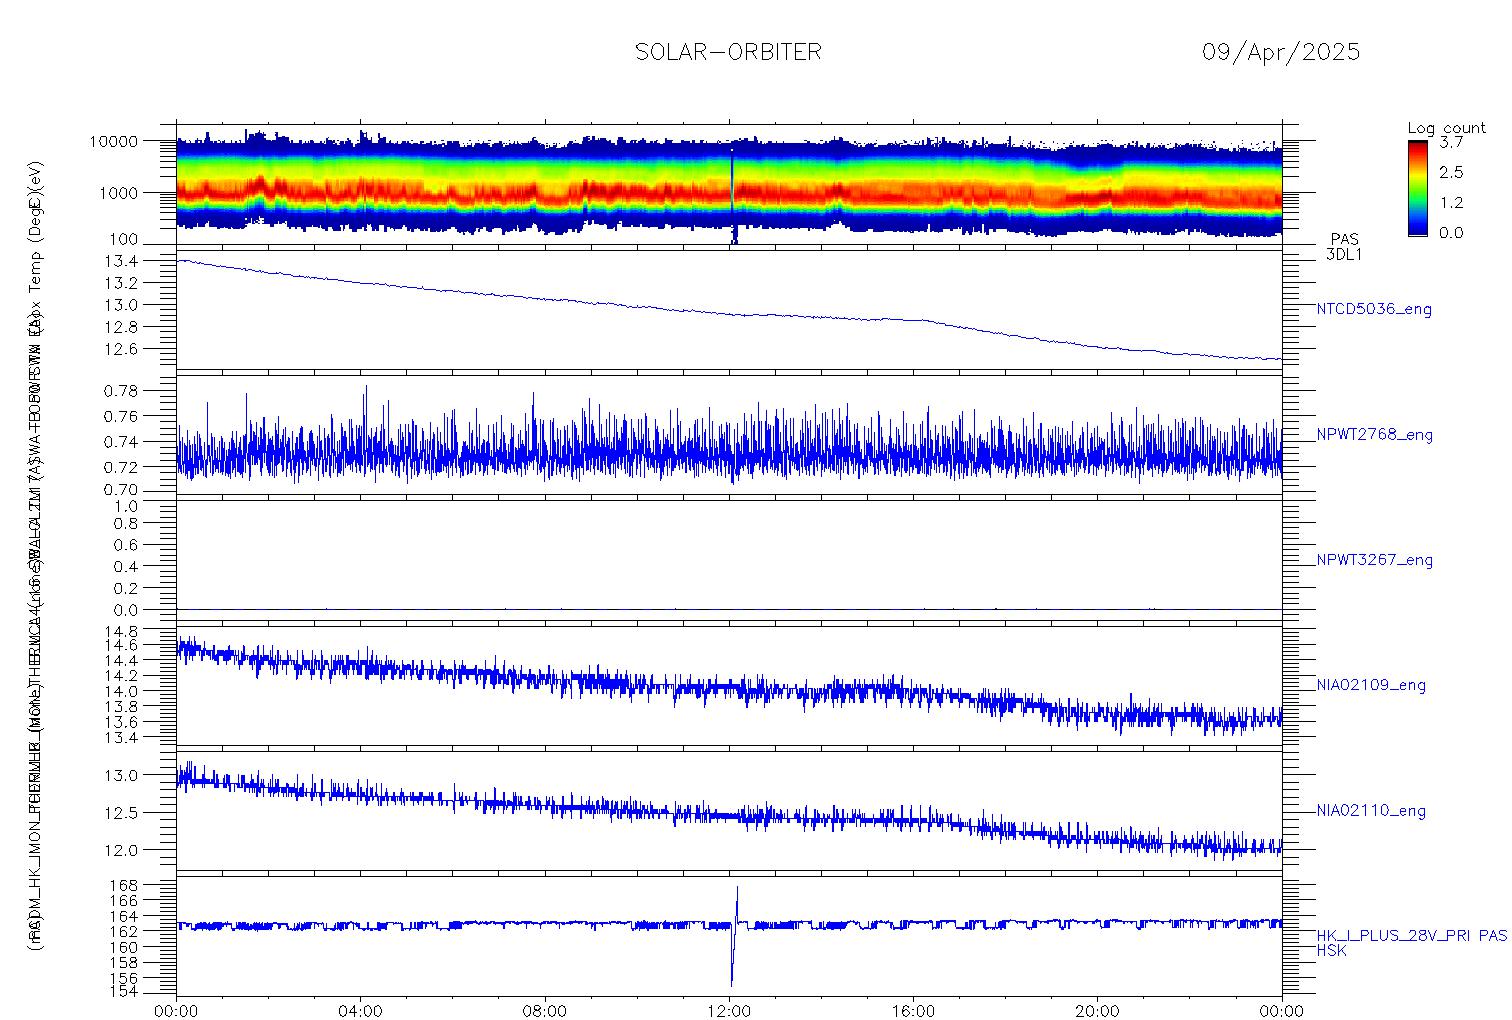Click the SOLAR-ORBITER title text

[728, 52]
